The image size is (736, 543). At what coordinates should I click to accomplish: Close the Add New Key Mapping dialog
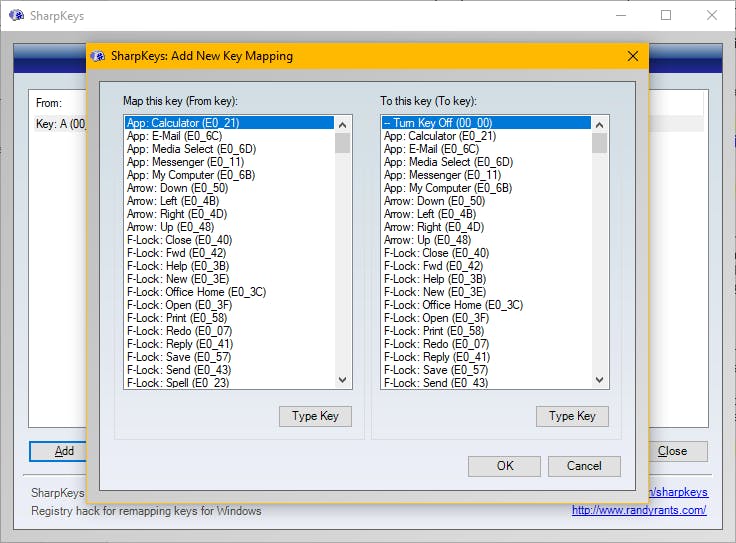[x=632, y=56]
